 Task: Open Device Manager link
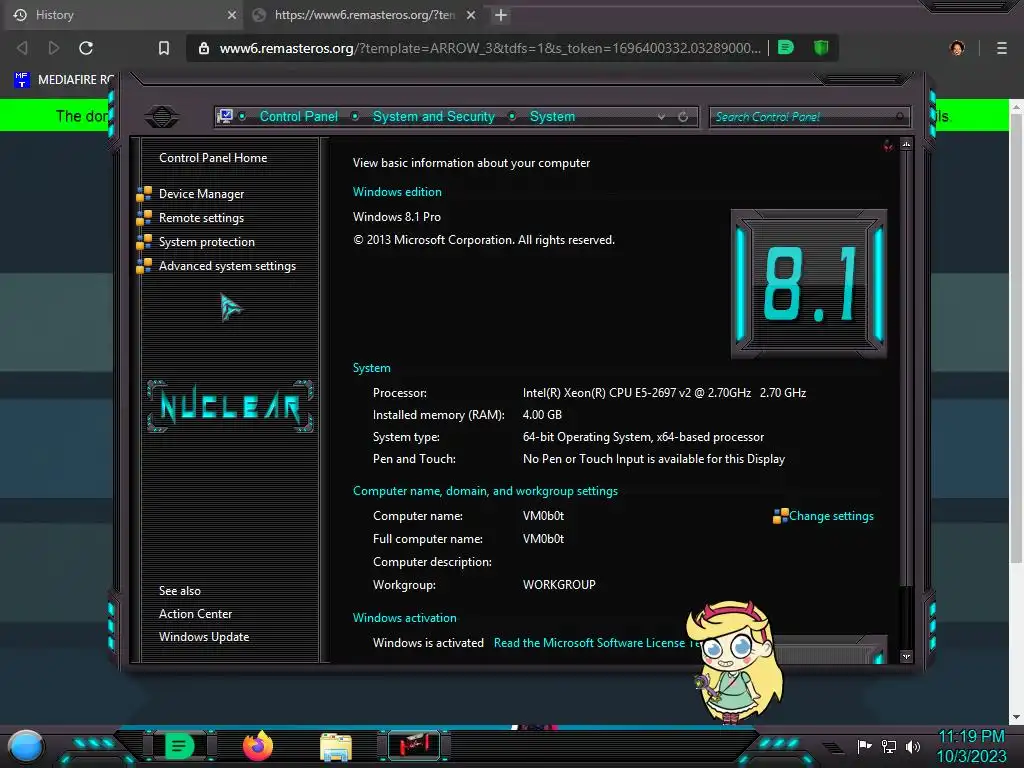point(201,194)
